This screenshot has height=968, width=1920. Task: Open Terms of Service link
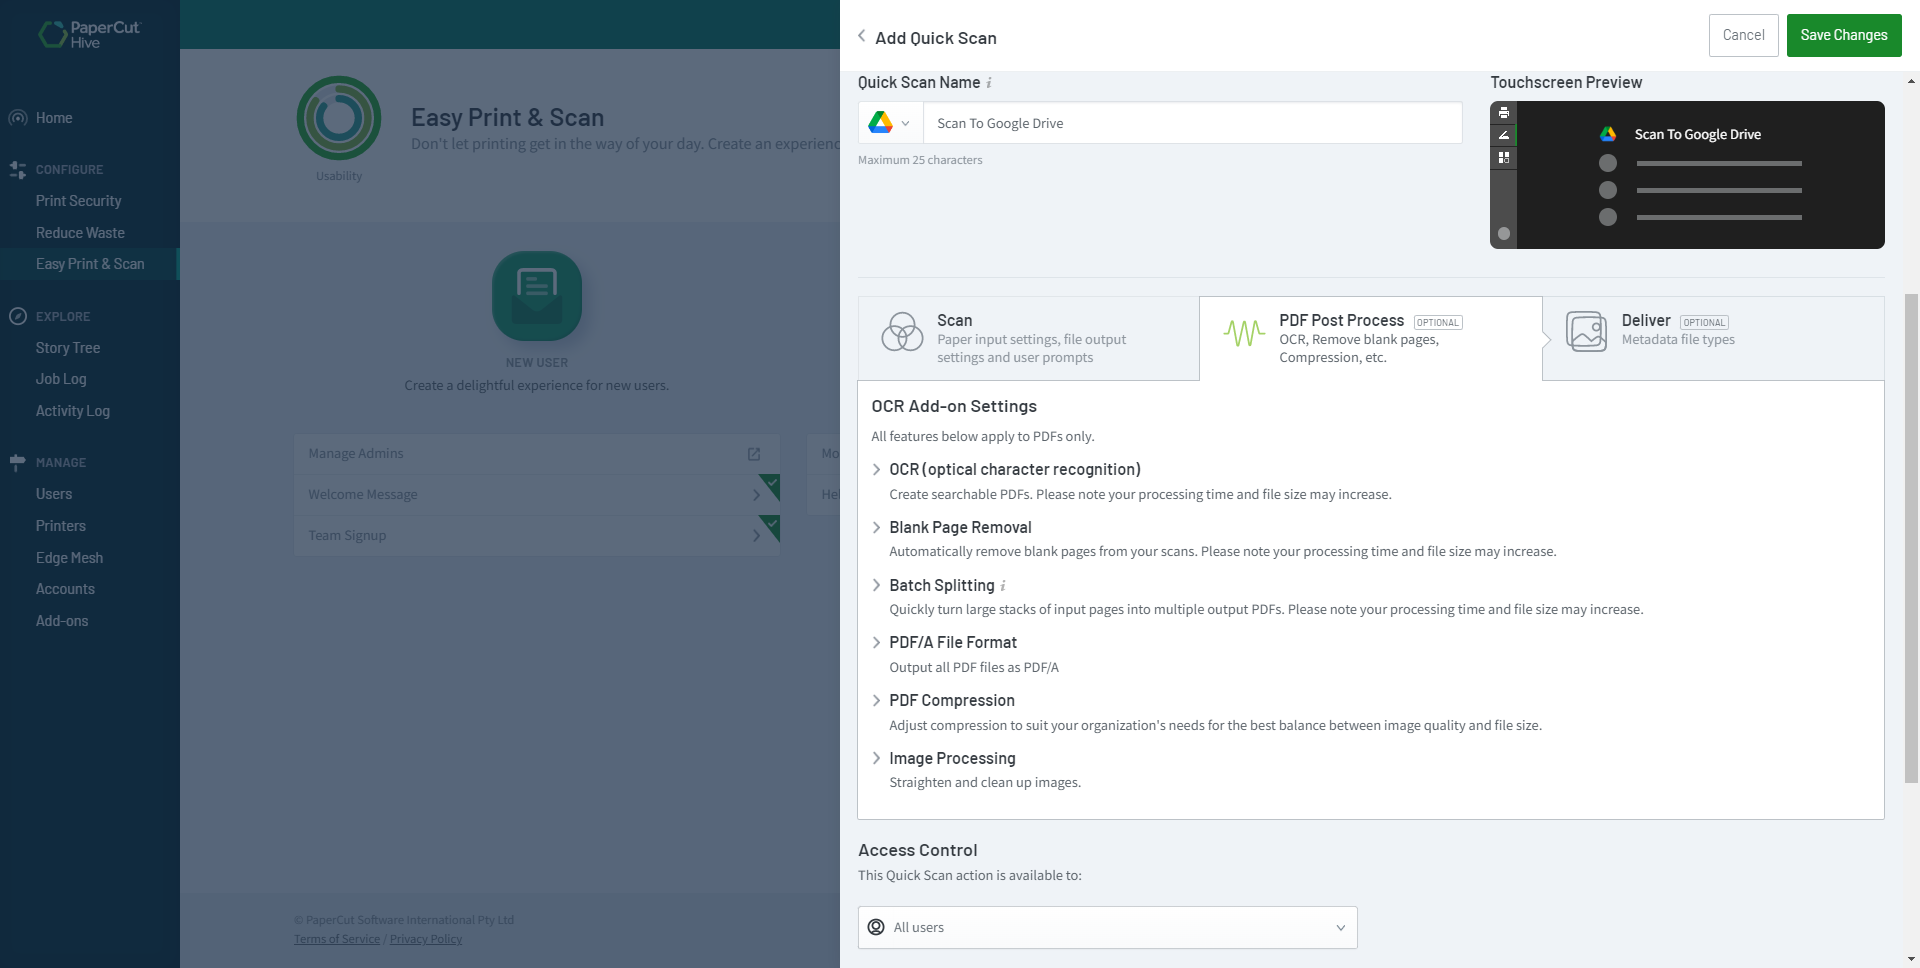[x=337, y=939]
